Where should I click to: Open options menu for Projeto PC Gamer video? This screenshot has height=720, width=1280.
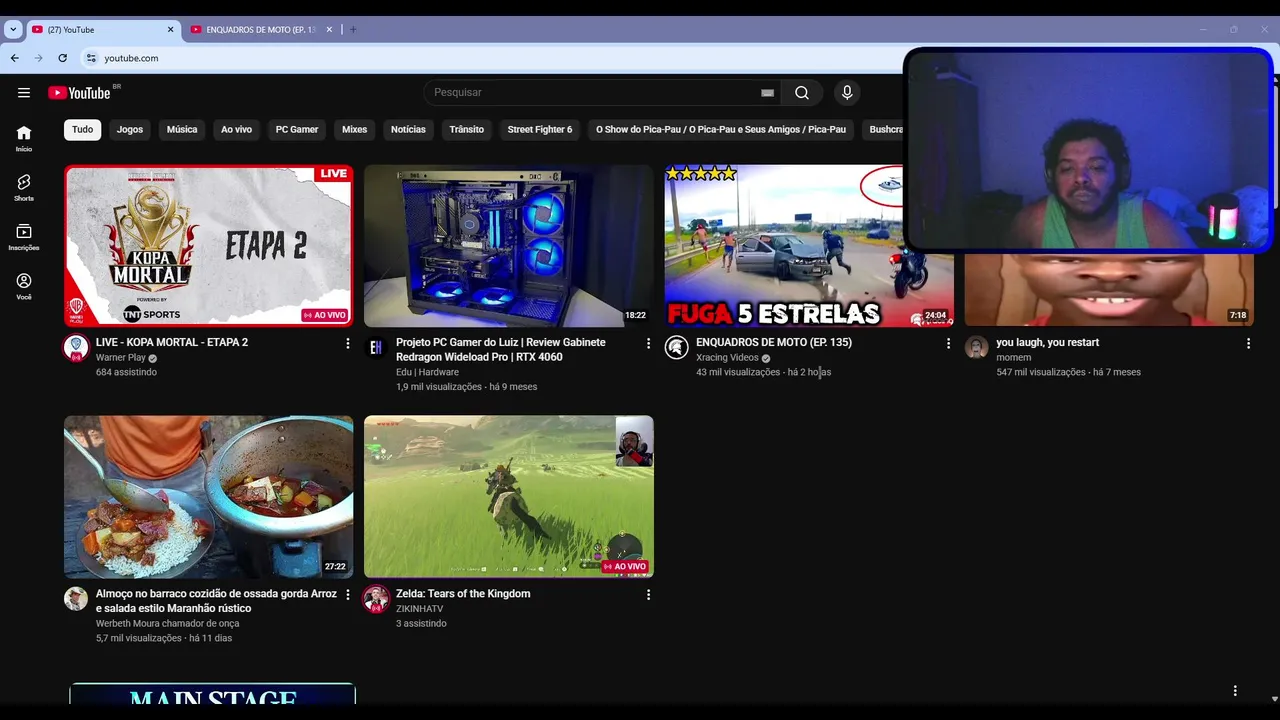(648, 343)
